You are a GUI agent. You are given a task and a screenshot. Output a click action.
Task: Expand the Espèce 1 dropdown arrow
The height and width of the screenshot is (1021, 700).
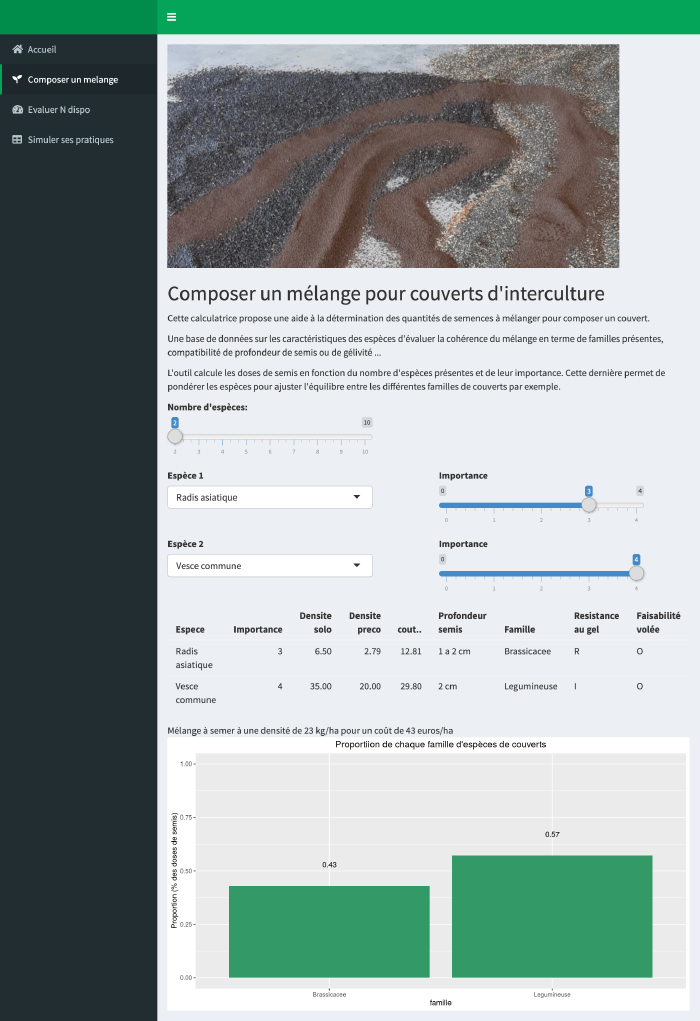pos(357,497)
